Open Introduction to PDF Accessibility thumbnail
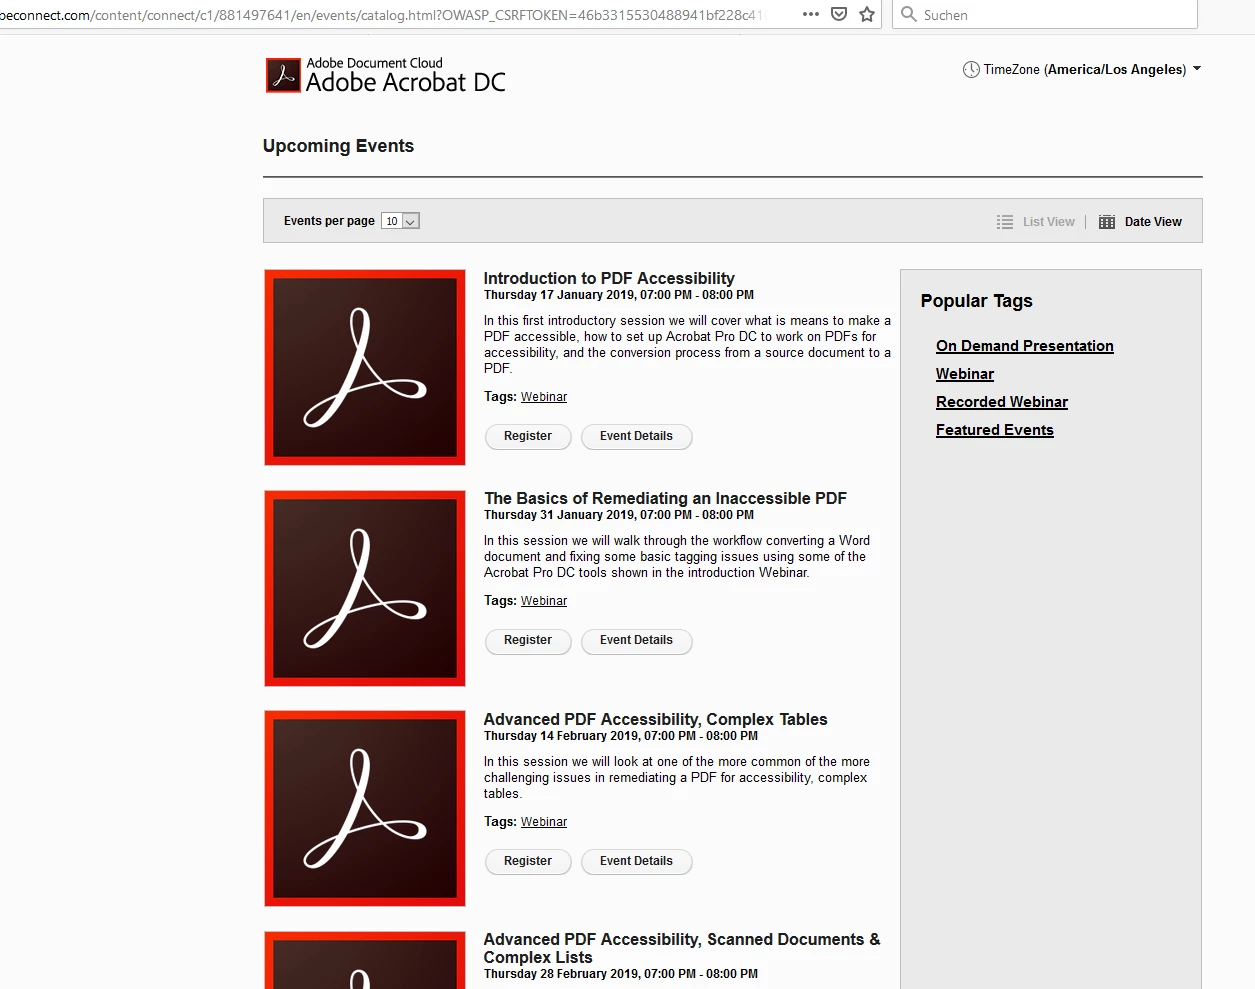Viewport: 1255px width, 989px height. (365, 367)
